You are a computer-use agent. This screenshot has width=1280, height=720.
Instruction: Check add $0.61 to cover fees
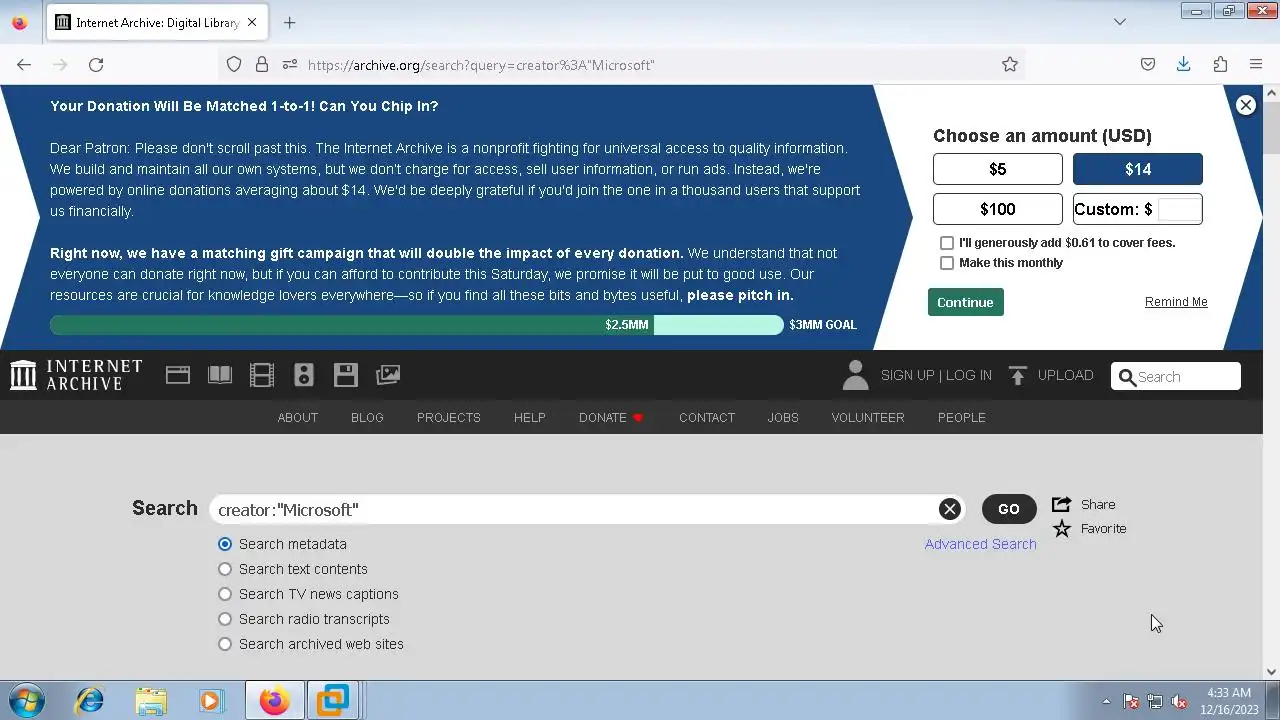(947, 243)
